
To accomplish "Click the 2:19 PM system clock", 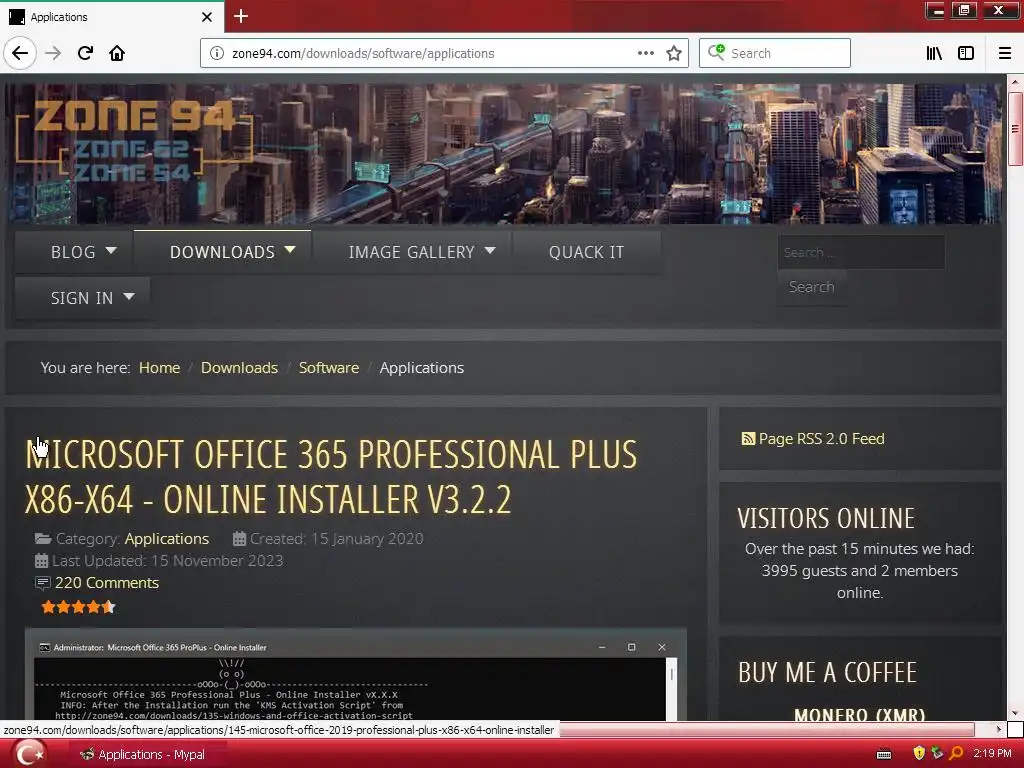I will click(992, 754).
